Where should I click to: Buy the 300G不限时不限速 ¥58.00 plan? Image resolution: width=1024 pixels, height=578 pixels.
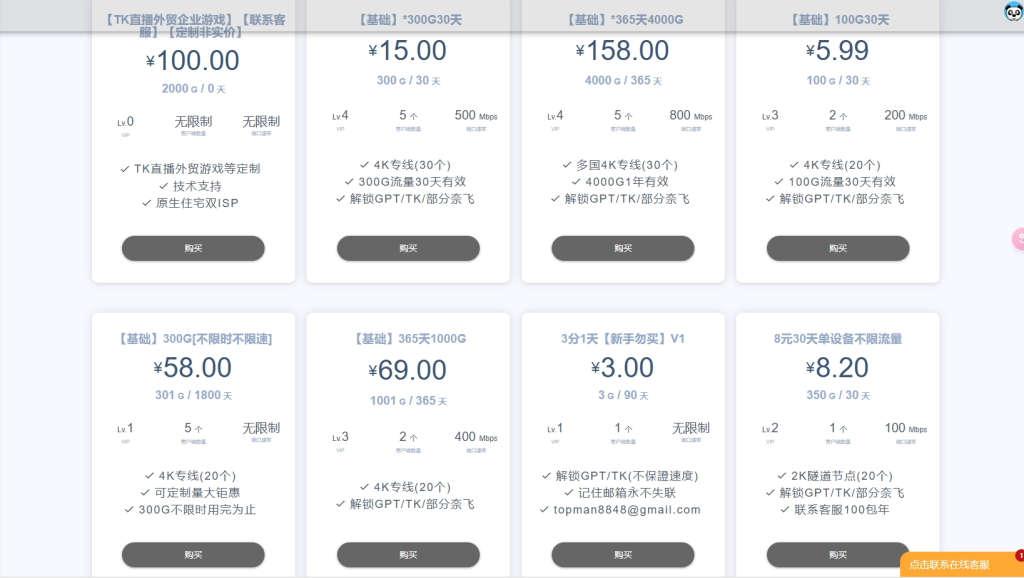193,555
